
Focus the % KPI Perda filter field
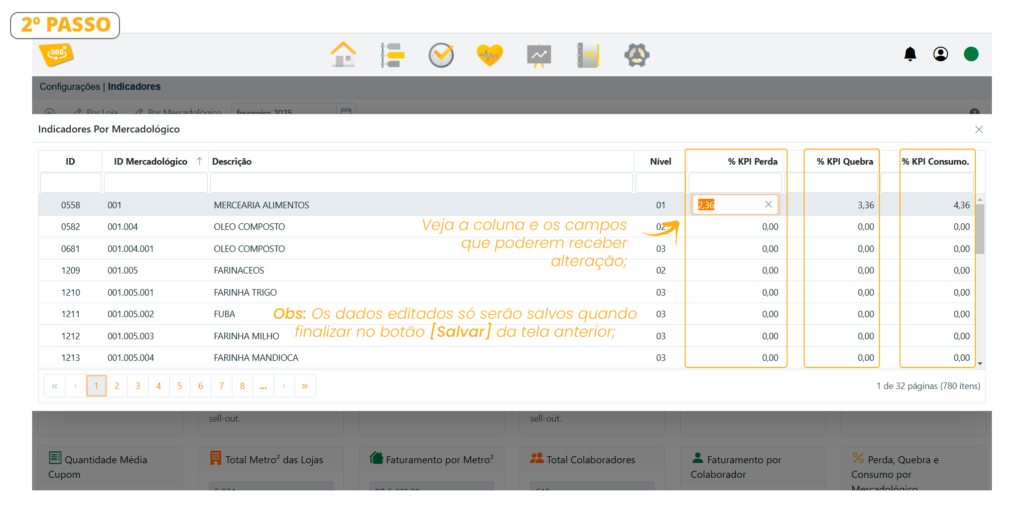pyautogui.click(x=735, y=183)
